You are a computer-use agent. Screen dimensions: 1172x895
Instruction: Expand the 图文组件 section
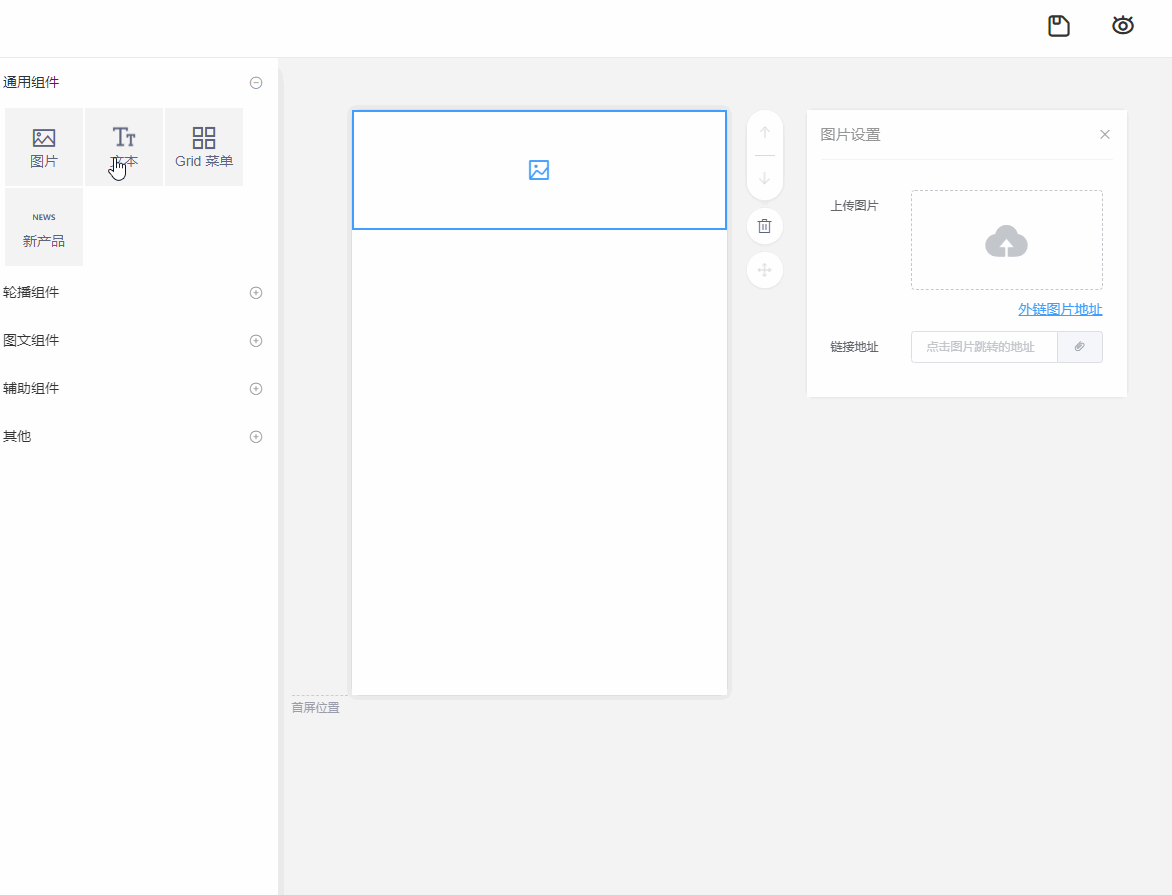point(256,340)
